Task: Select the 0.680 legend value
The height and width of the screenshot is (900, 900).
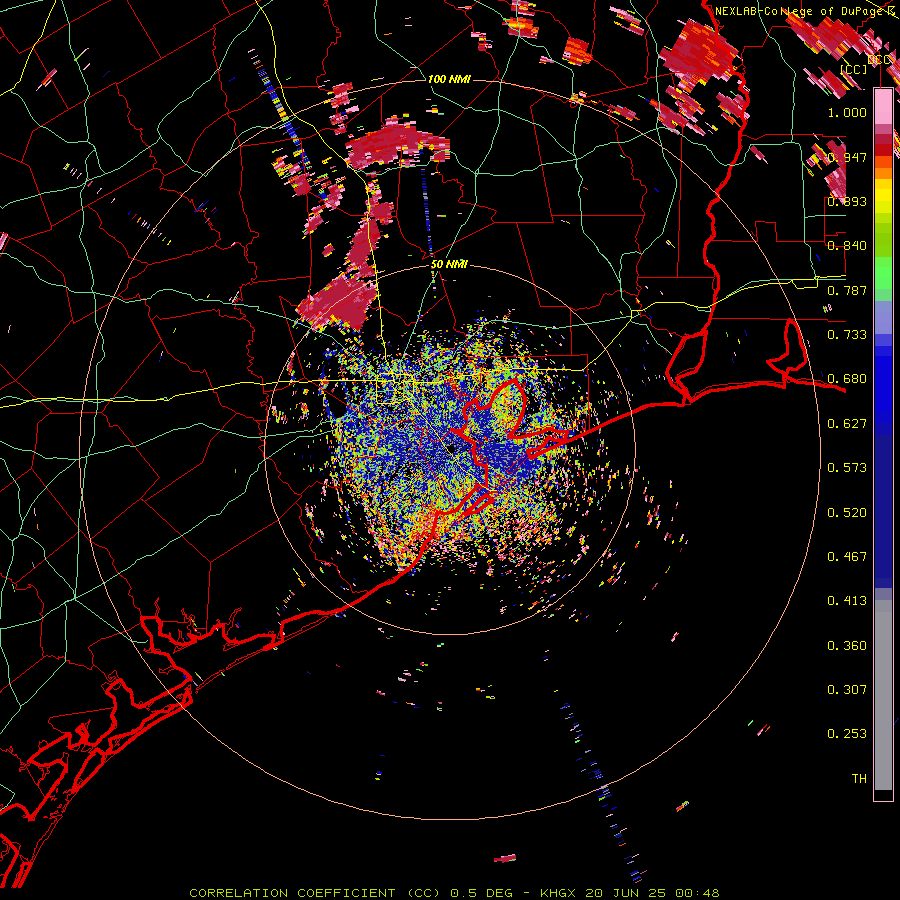Action: (x=847, y=379)
